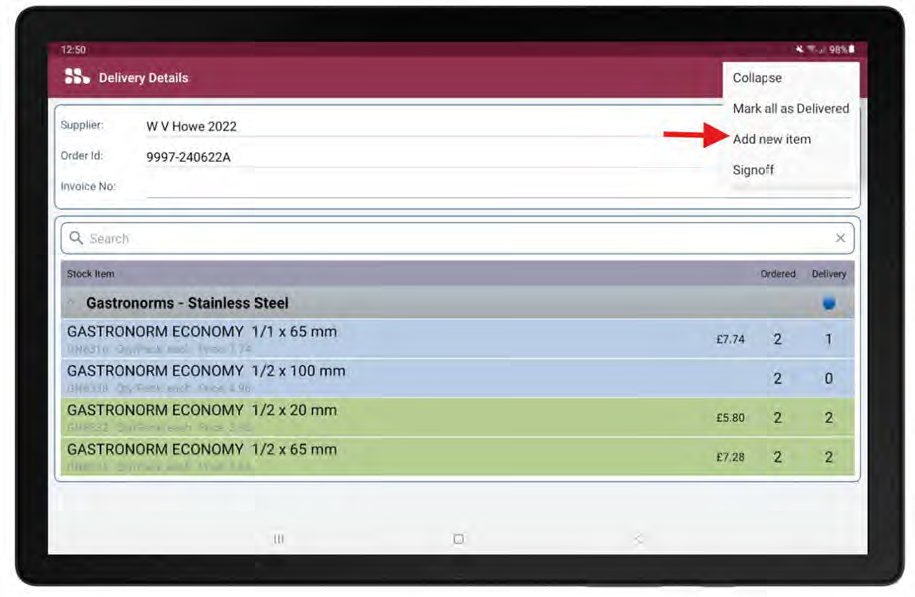Viewport: 915px width, 597px height.
Task: Edit delivery quantity of 1/2 x 100 mm item
Action: [x=828, y=379]
